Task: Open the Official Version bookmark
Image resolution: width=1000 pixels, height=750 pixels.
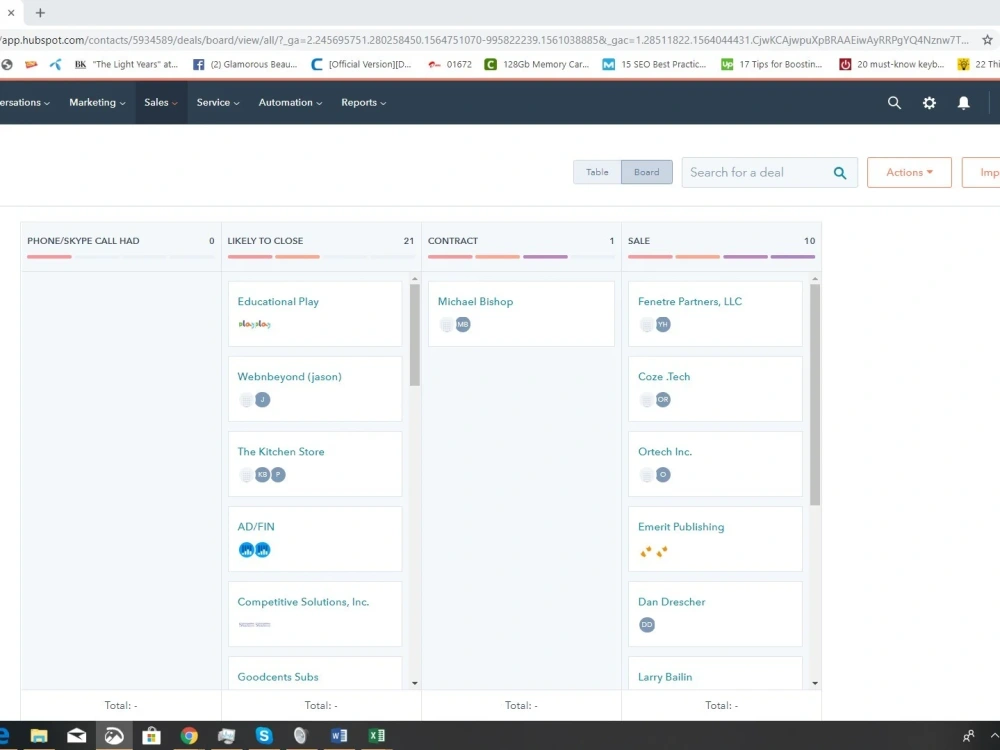Action: [x=361, y=64]
